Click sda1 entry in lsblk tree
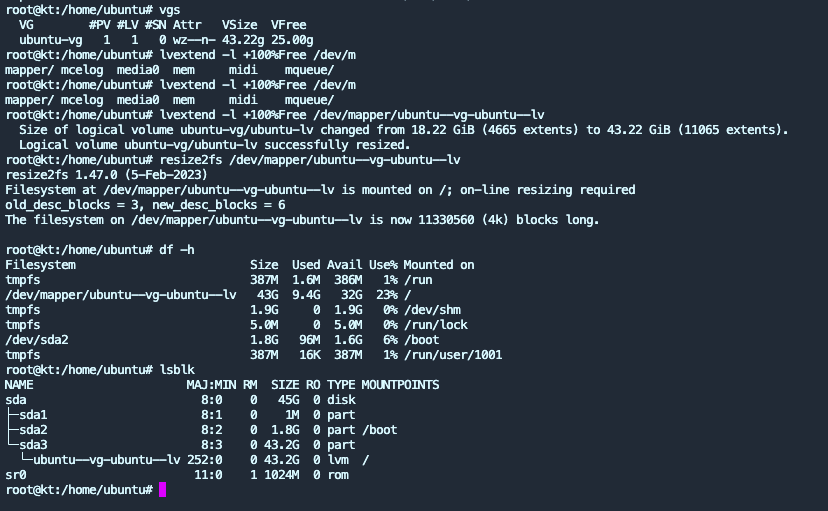 (x=33, y=415)
